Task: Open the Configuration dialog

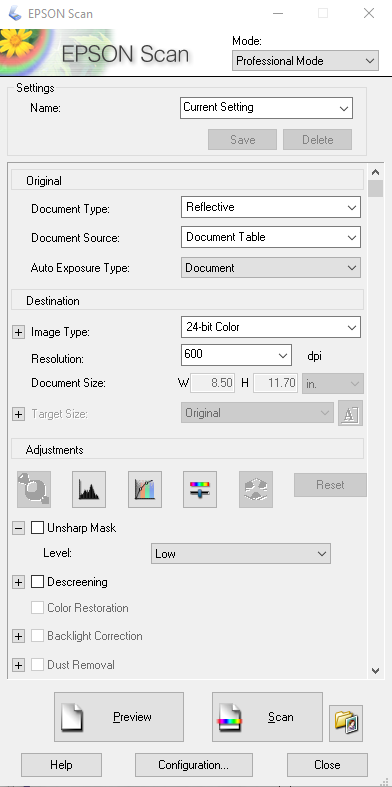Action: coord(194,764)
